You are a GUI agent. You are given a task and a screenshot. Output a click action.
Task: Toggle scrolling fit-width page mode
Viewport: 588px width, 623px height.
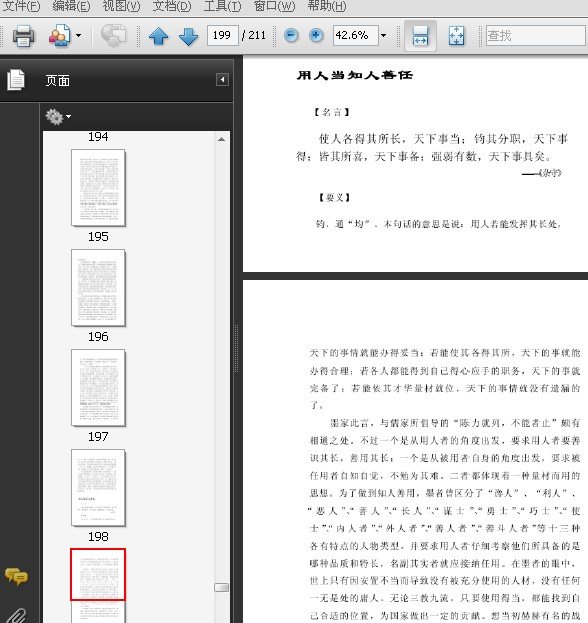(x=420, y=36)
